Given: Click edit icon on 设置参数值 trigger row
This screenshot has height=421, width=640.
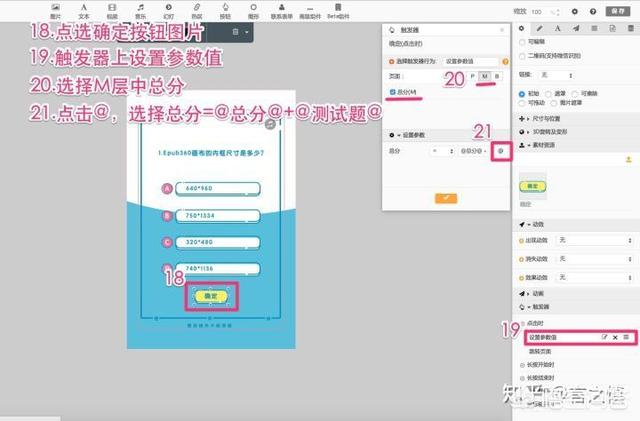Looking at the screenshot, I should tap(604, 338).
